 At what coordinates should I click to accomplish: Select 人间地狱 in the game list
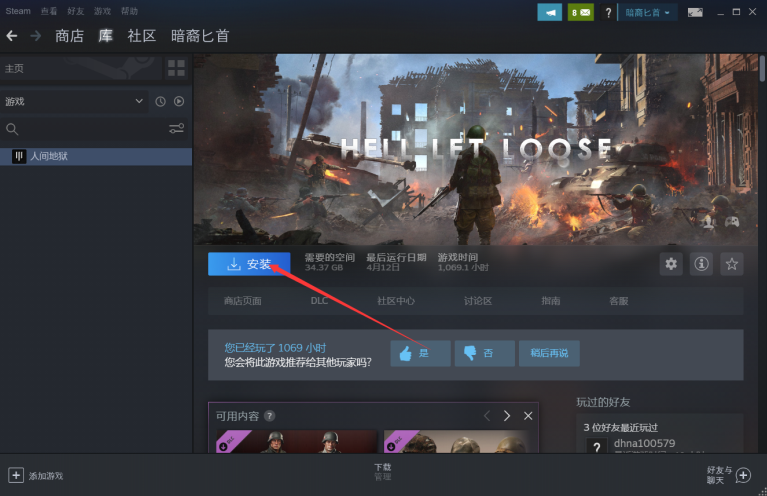pos(96,157)
